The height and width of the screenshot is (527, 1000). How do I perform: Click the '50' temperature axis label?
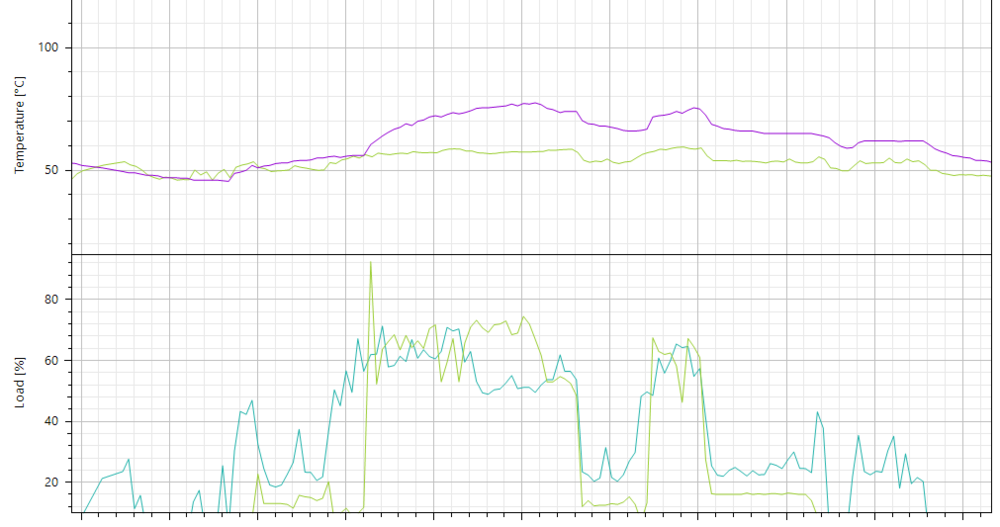pos(51,170)
